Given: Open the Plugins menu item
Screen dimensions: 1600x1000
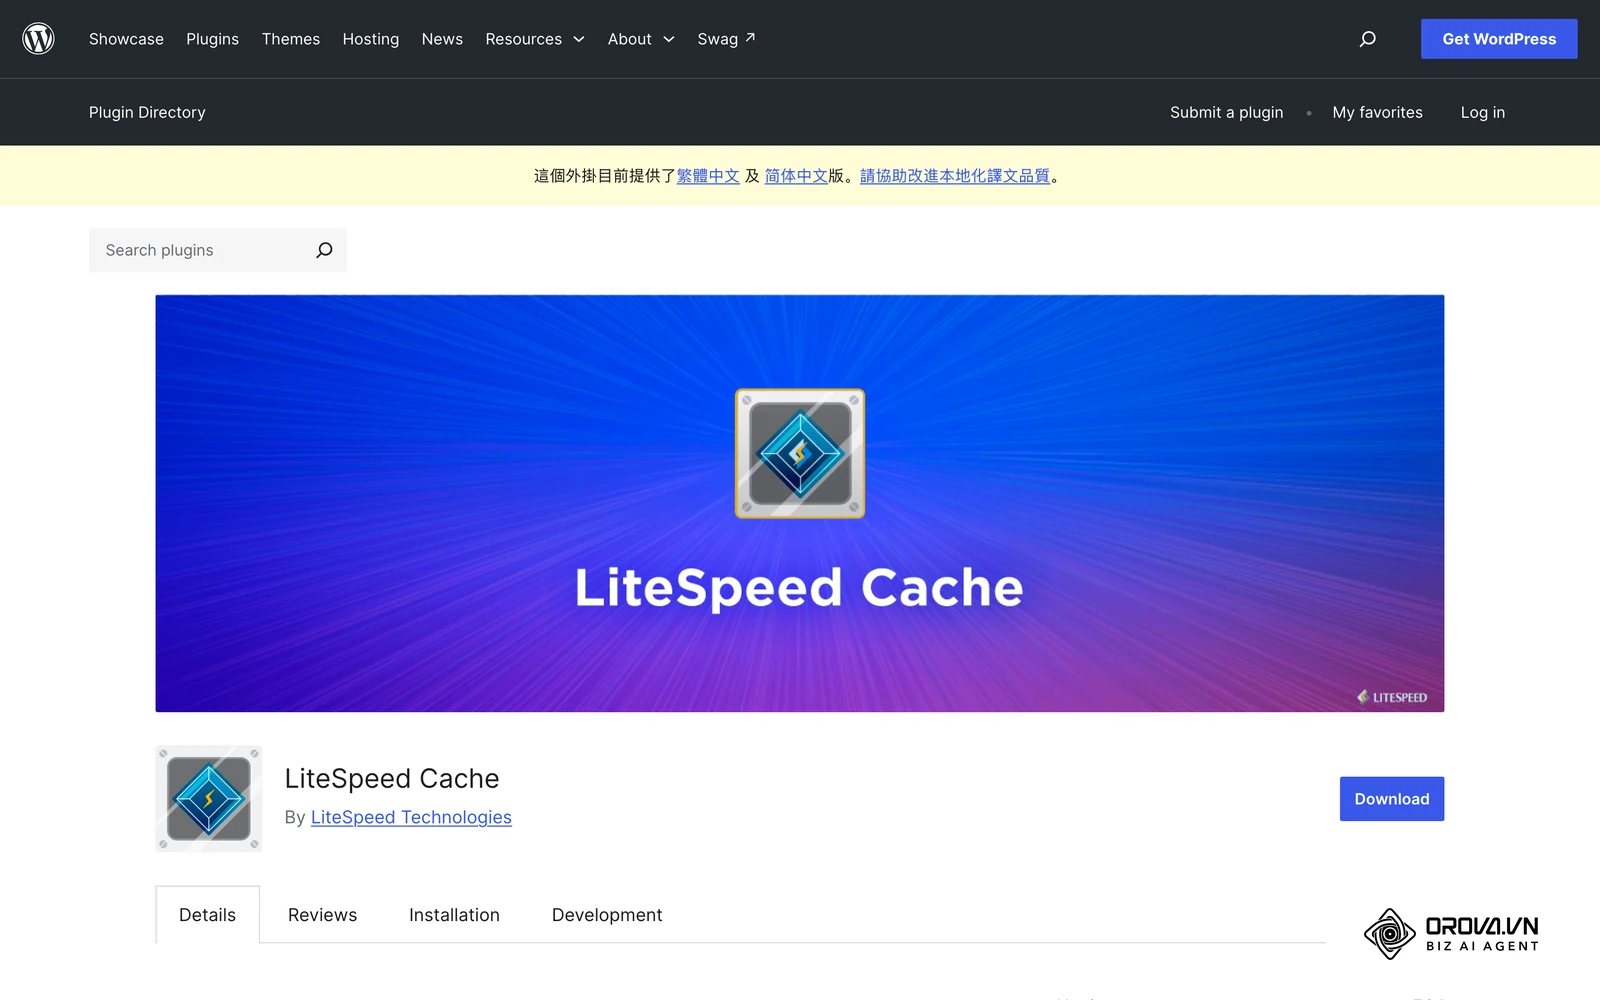Looking at the screenshot, I should (x=212, y=39).
